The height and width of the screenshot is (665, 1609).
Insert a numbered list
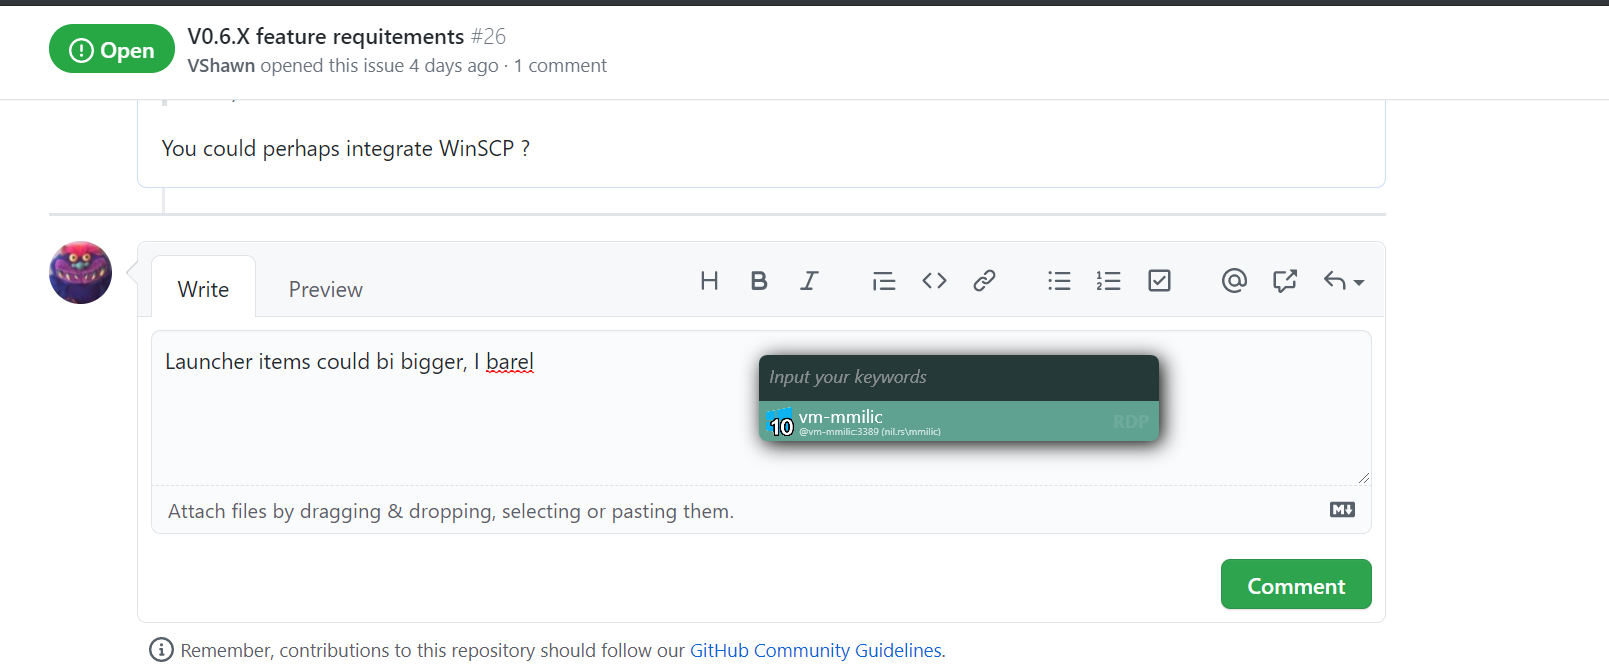(1109, 281)
